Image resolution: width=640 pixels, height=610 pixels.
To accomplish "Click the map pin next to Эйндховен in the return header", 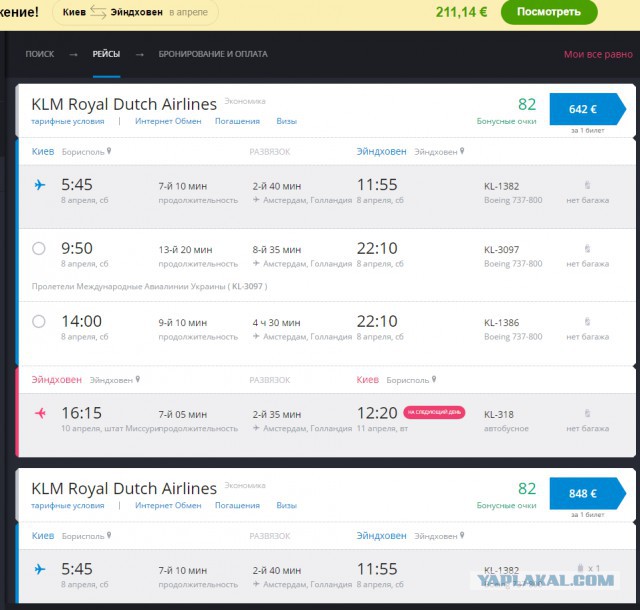I will (x=138, y=379).
